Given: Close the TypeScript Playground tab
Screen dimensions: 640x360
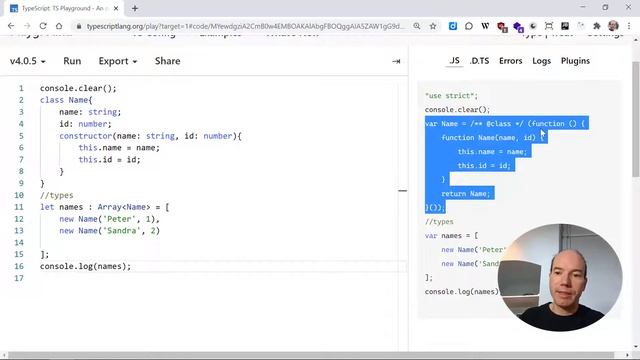Looking at the screenshot, I should [116, 8].
